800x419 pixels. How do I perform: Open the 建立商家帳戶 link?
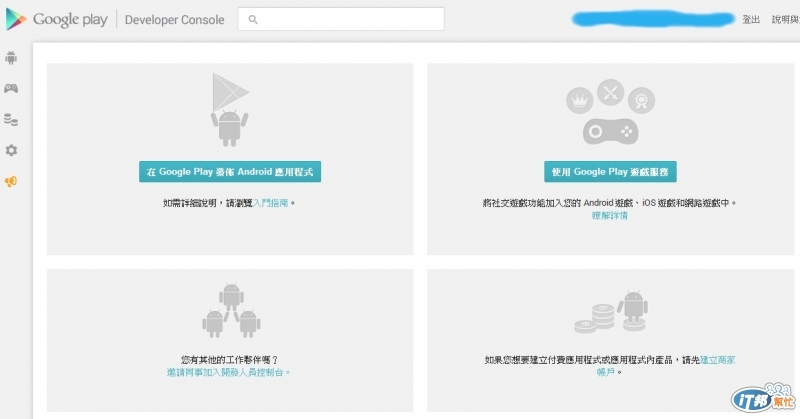pyautogui.click(x=718, y=360)
